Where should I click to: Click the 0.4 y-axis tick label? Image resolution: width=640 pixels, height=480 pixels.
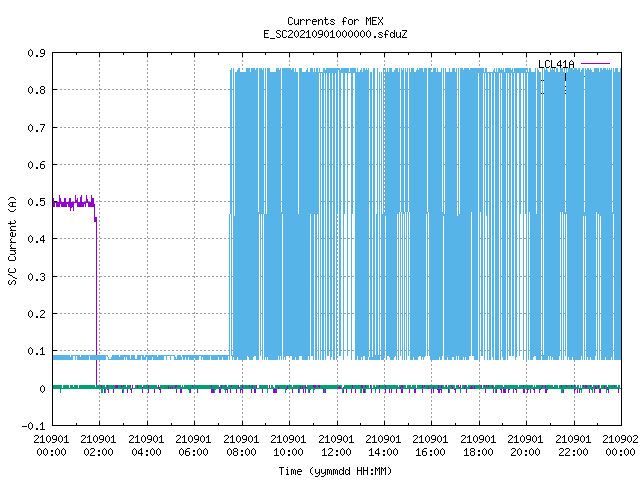pyautogui.click(x=36, y=239)
